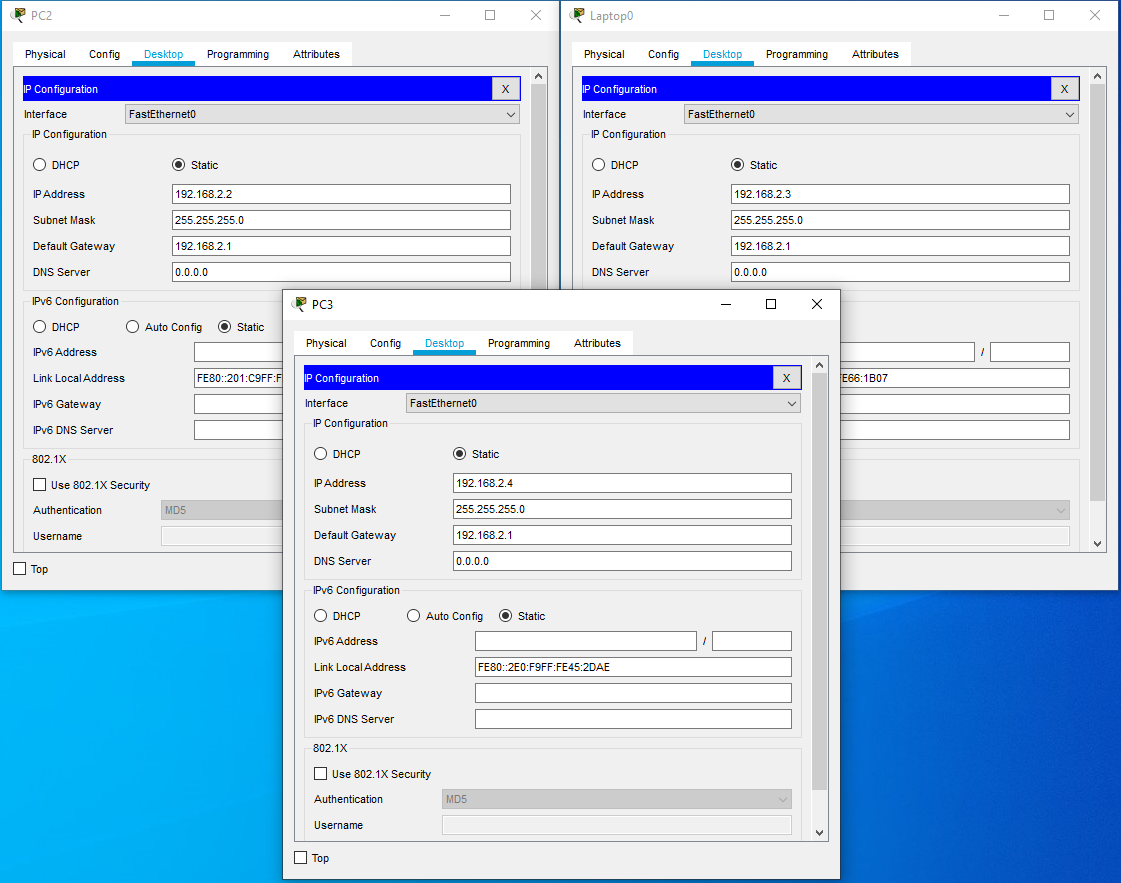Switch to Physical tab in PC2
1121x883 pixels.
pyautogui.click(x=45, y=54)
